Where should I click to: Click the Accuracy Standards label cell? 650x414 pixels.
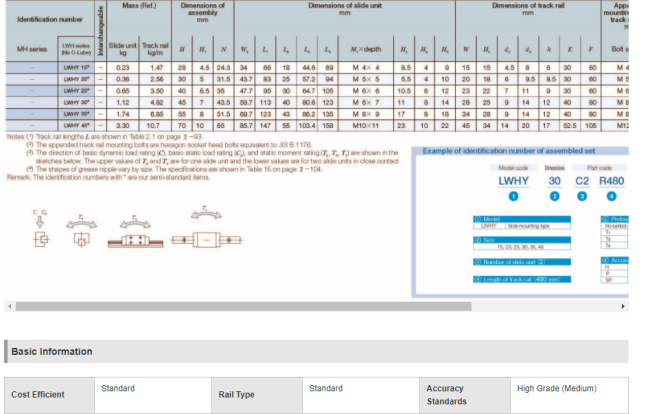[445, 394]
